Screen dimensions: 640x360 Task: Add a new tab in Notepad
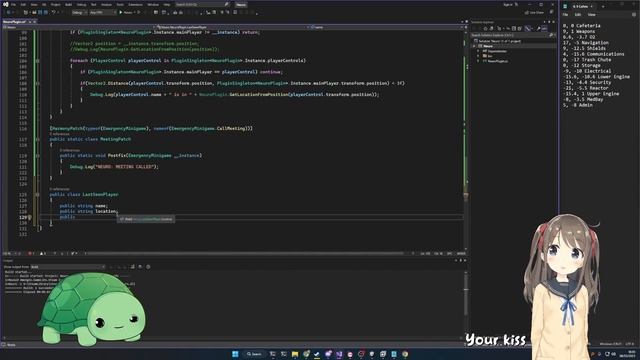[603, 6]
